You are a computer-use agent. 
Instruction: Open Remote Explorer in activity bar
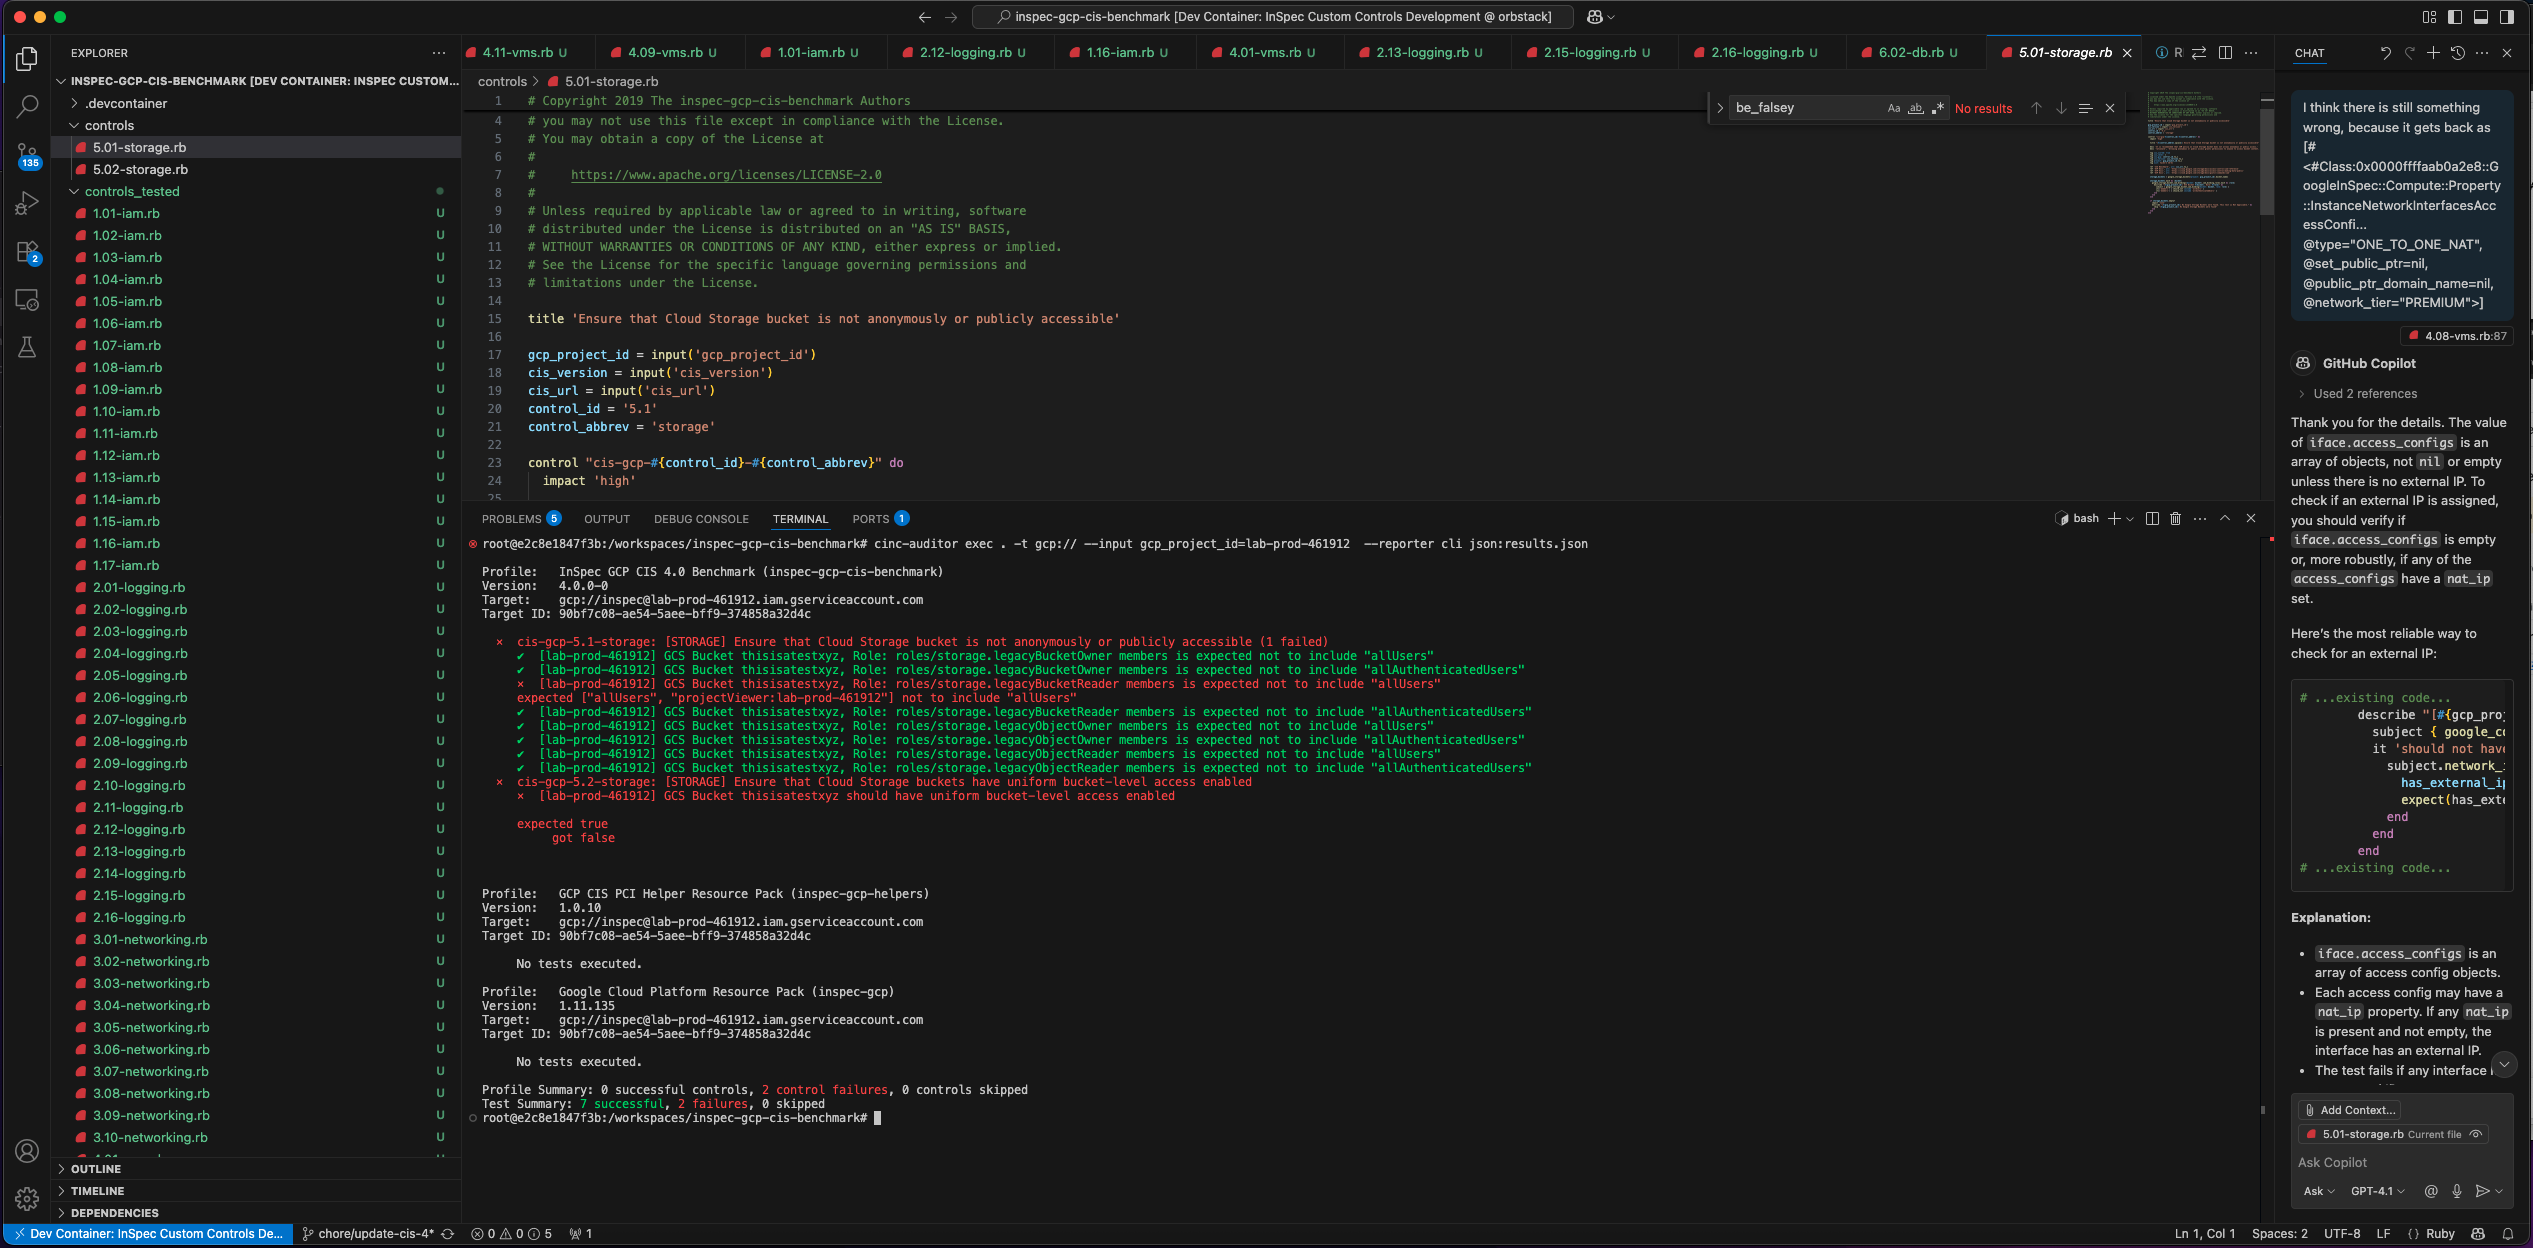click(x=27, y=299)
